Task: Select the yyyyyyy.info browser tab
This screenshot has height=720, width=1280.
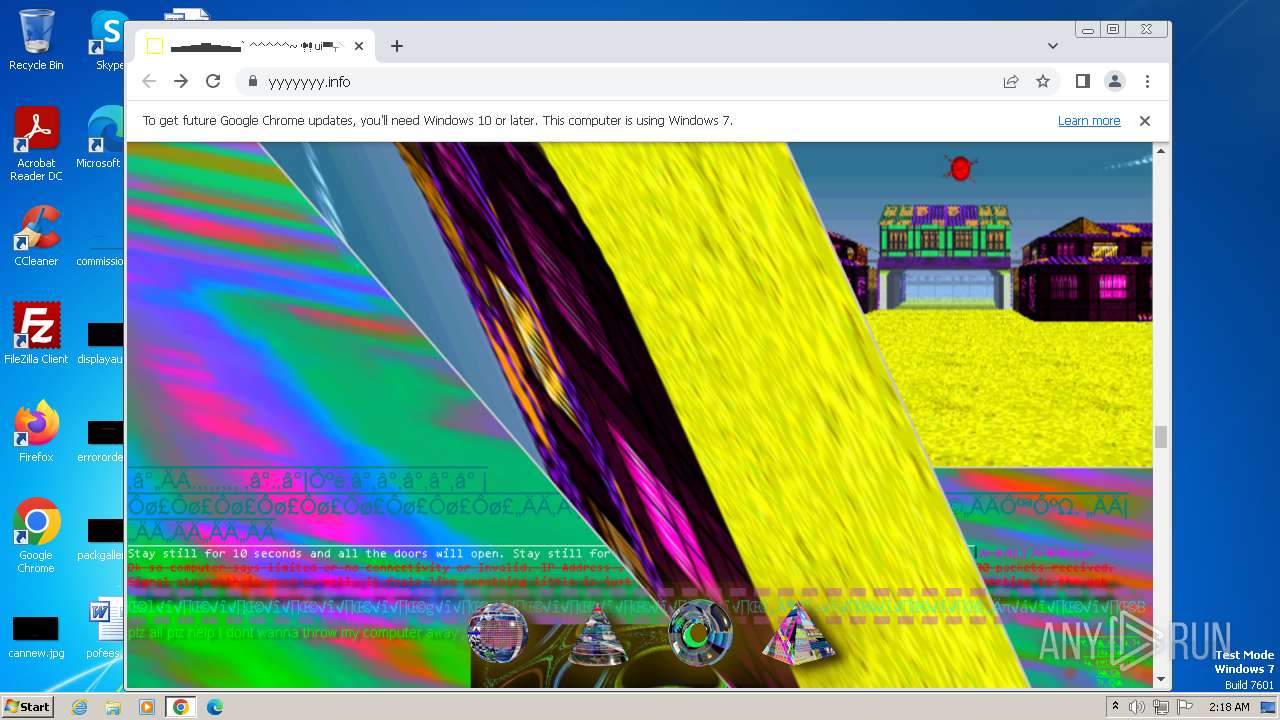Action: tap(255, 46)
